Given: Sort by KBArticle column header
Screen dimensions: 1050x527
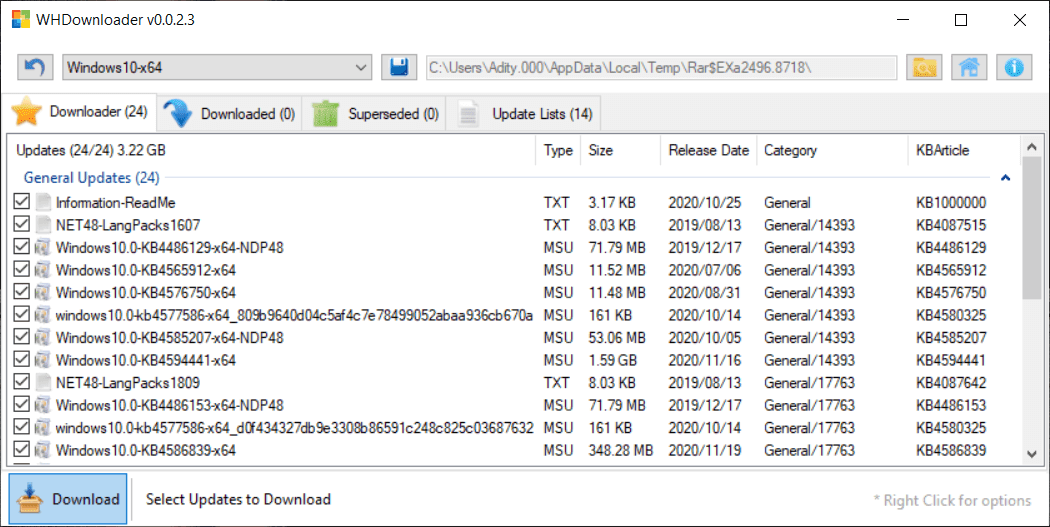Looking at the screenshot, I should [x=964, y=151].
